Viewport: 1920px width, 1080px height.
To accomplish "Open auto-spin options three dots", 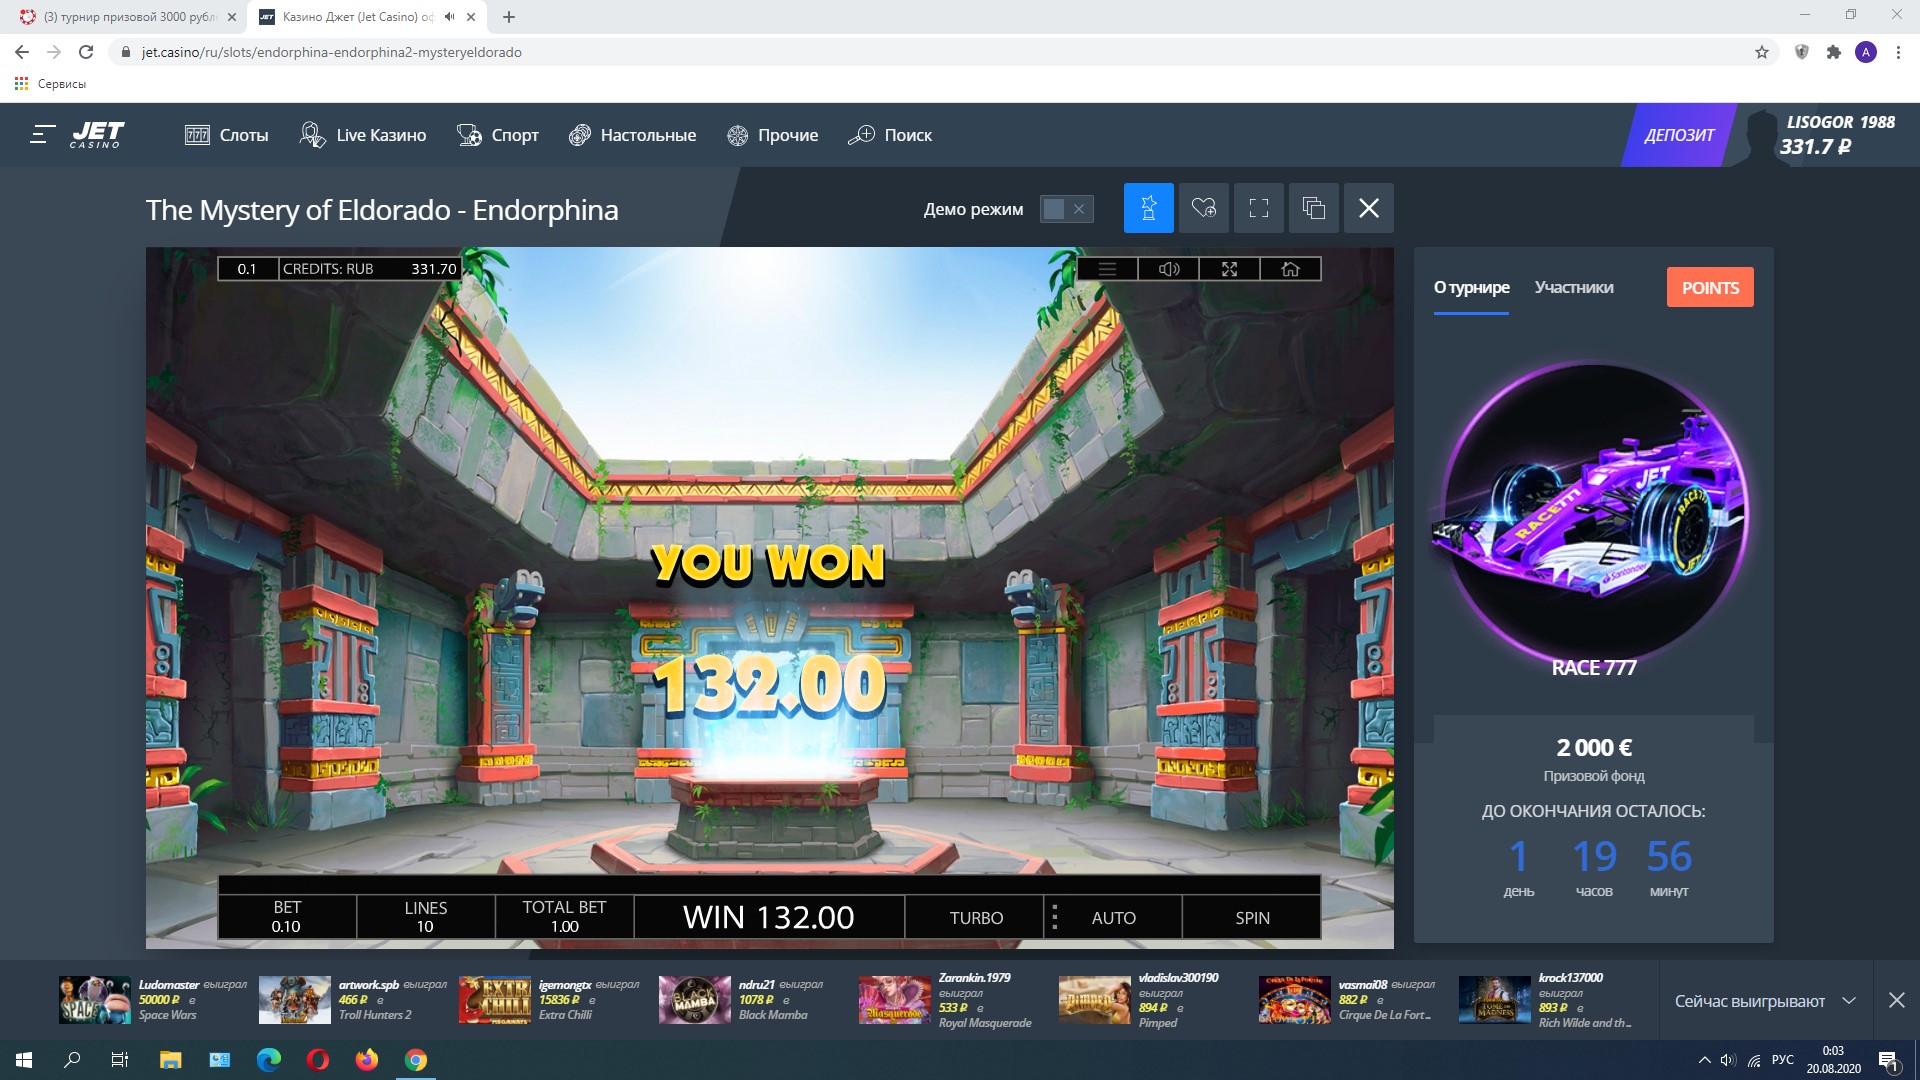I will (1054, 918).
